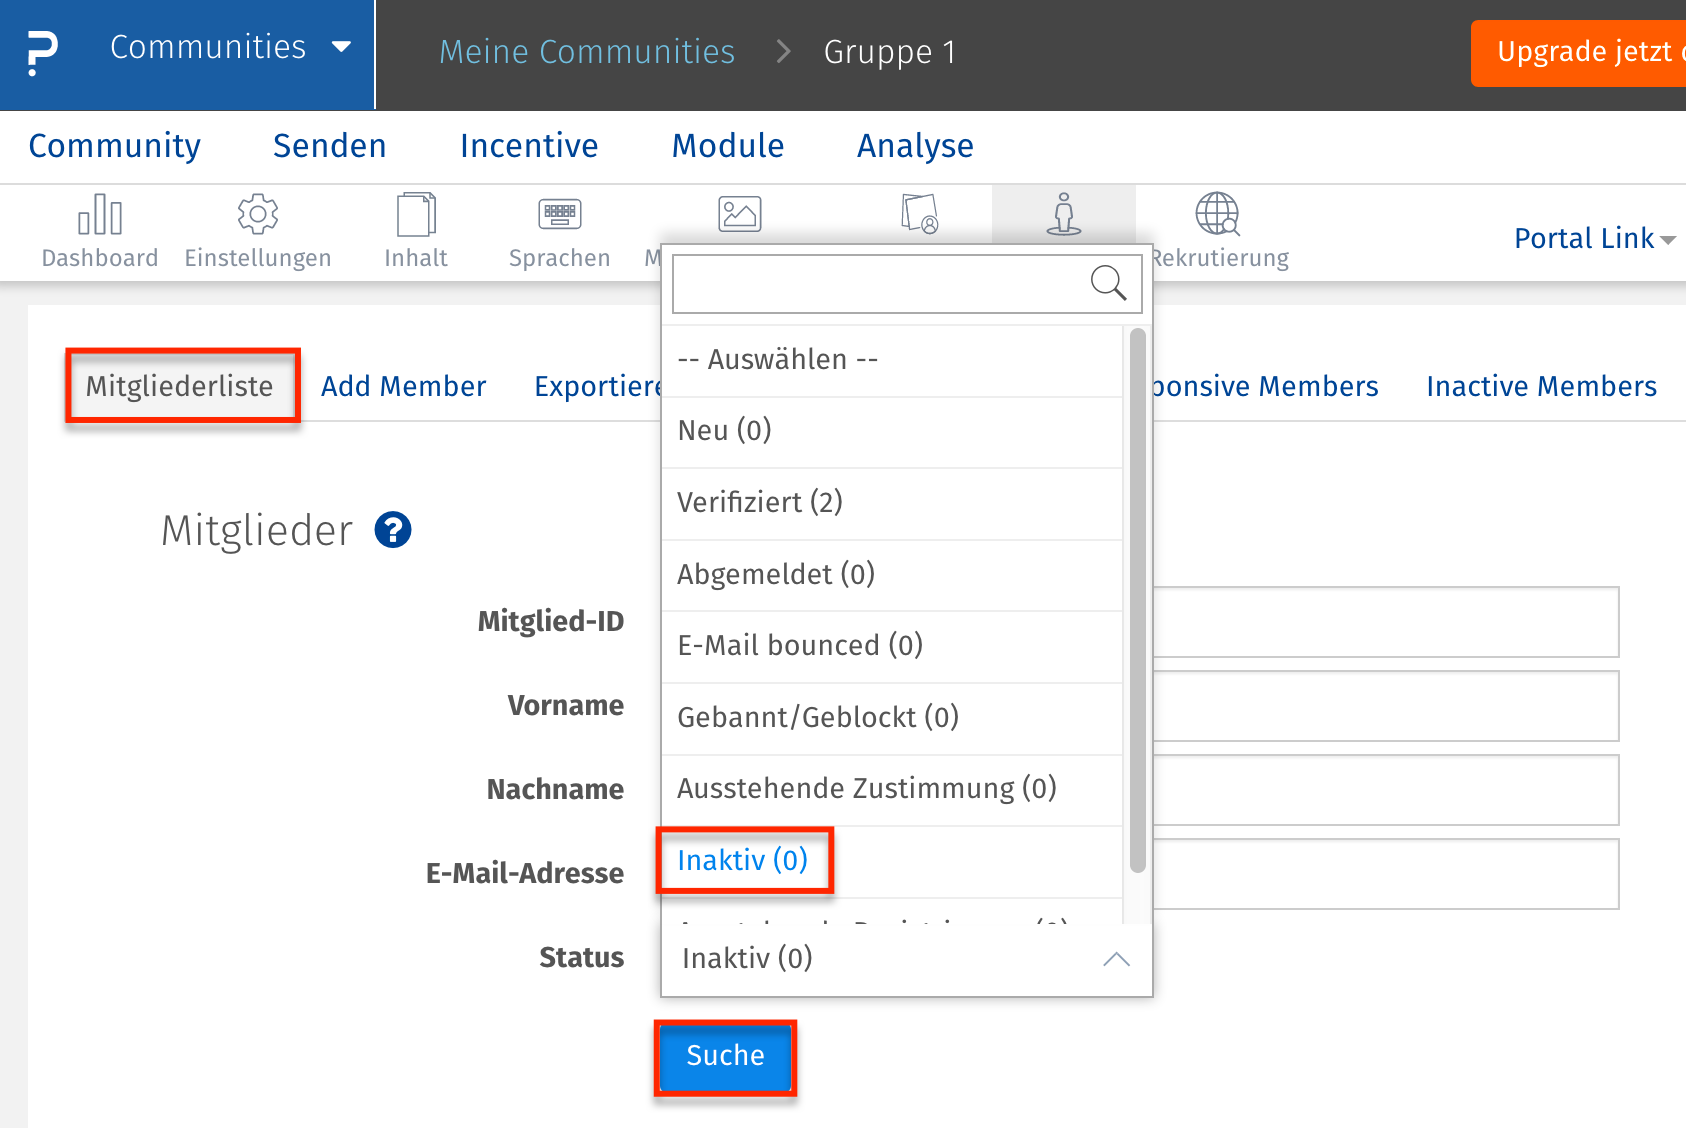Open the Inactive Members tab
This screenshot has width=1686, height=1128.
[1541, 386]
